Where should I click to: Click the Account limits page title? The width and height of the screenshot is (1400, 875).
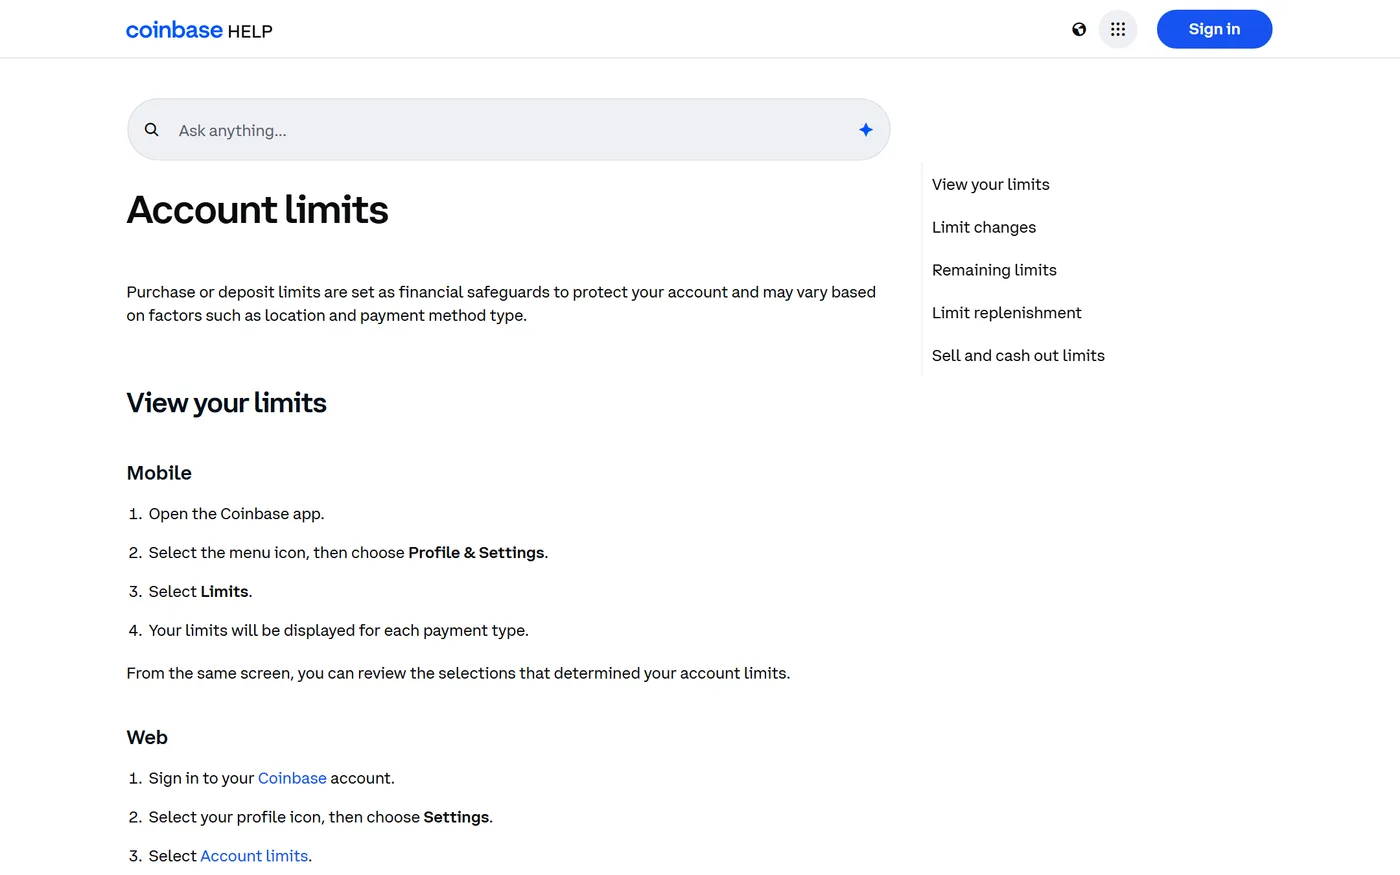coord(257,210)
